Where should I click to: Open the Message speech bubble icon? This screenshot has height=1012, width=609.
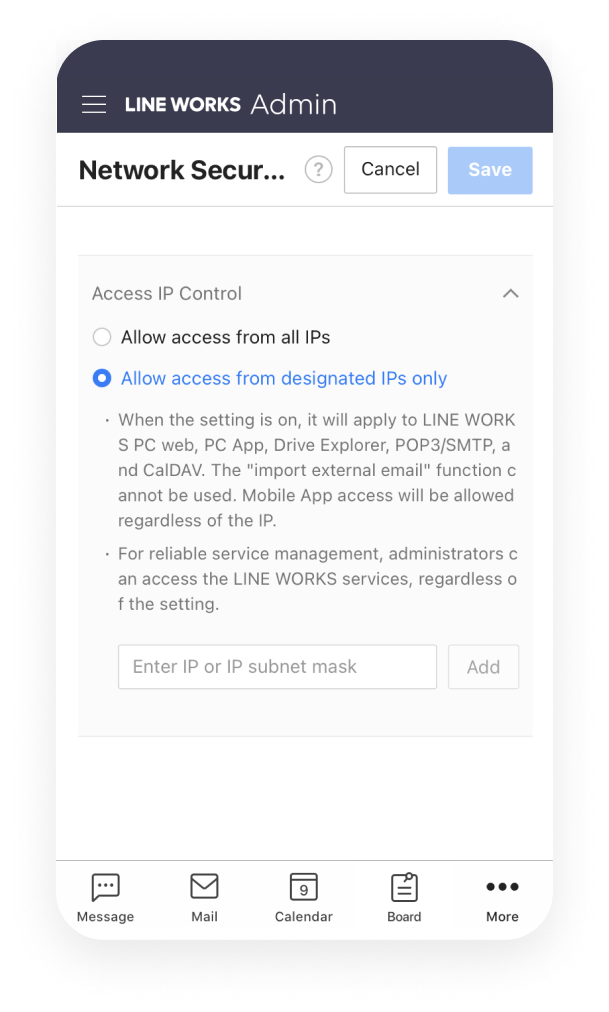(106, 887)
